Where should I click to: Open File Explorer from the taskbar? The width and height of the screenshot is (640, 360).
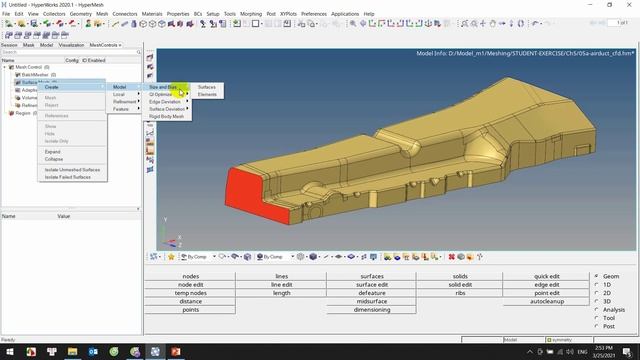click(73, 351)
